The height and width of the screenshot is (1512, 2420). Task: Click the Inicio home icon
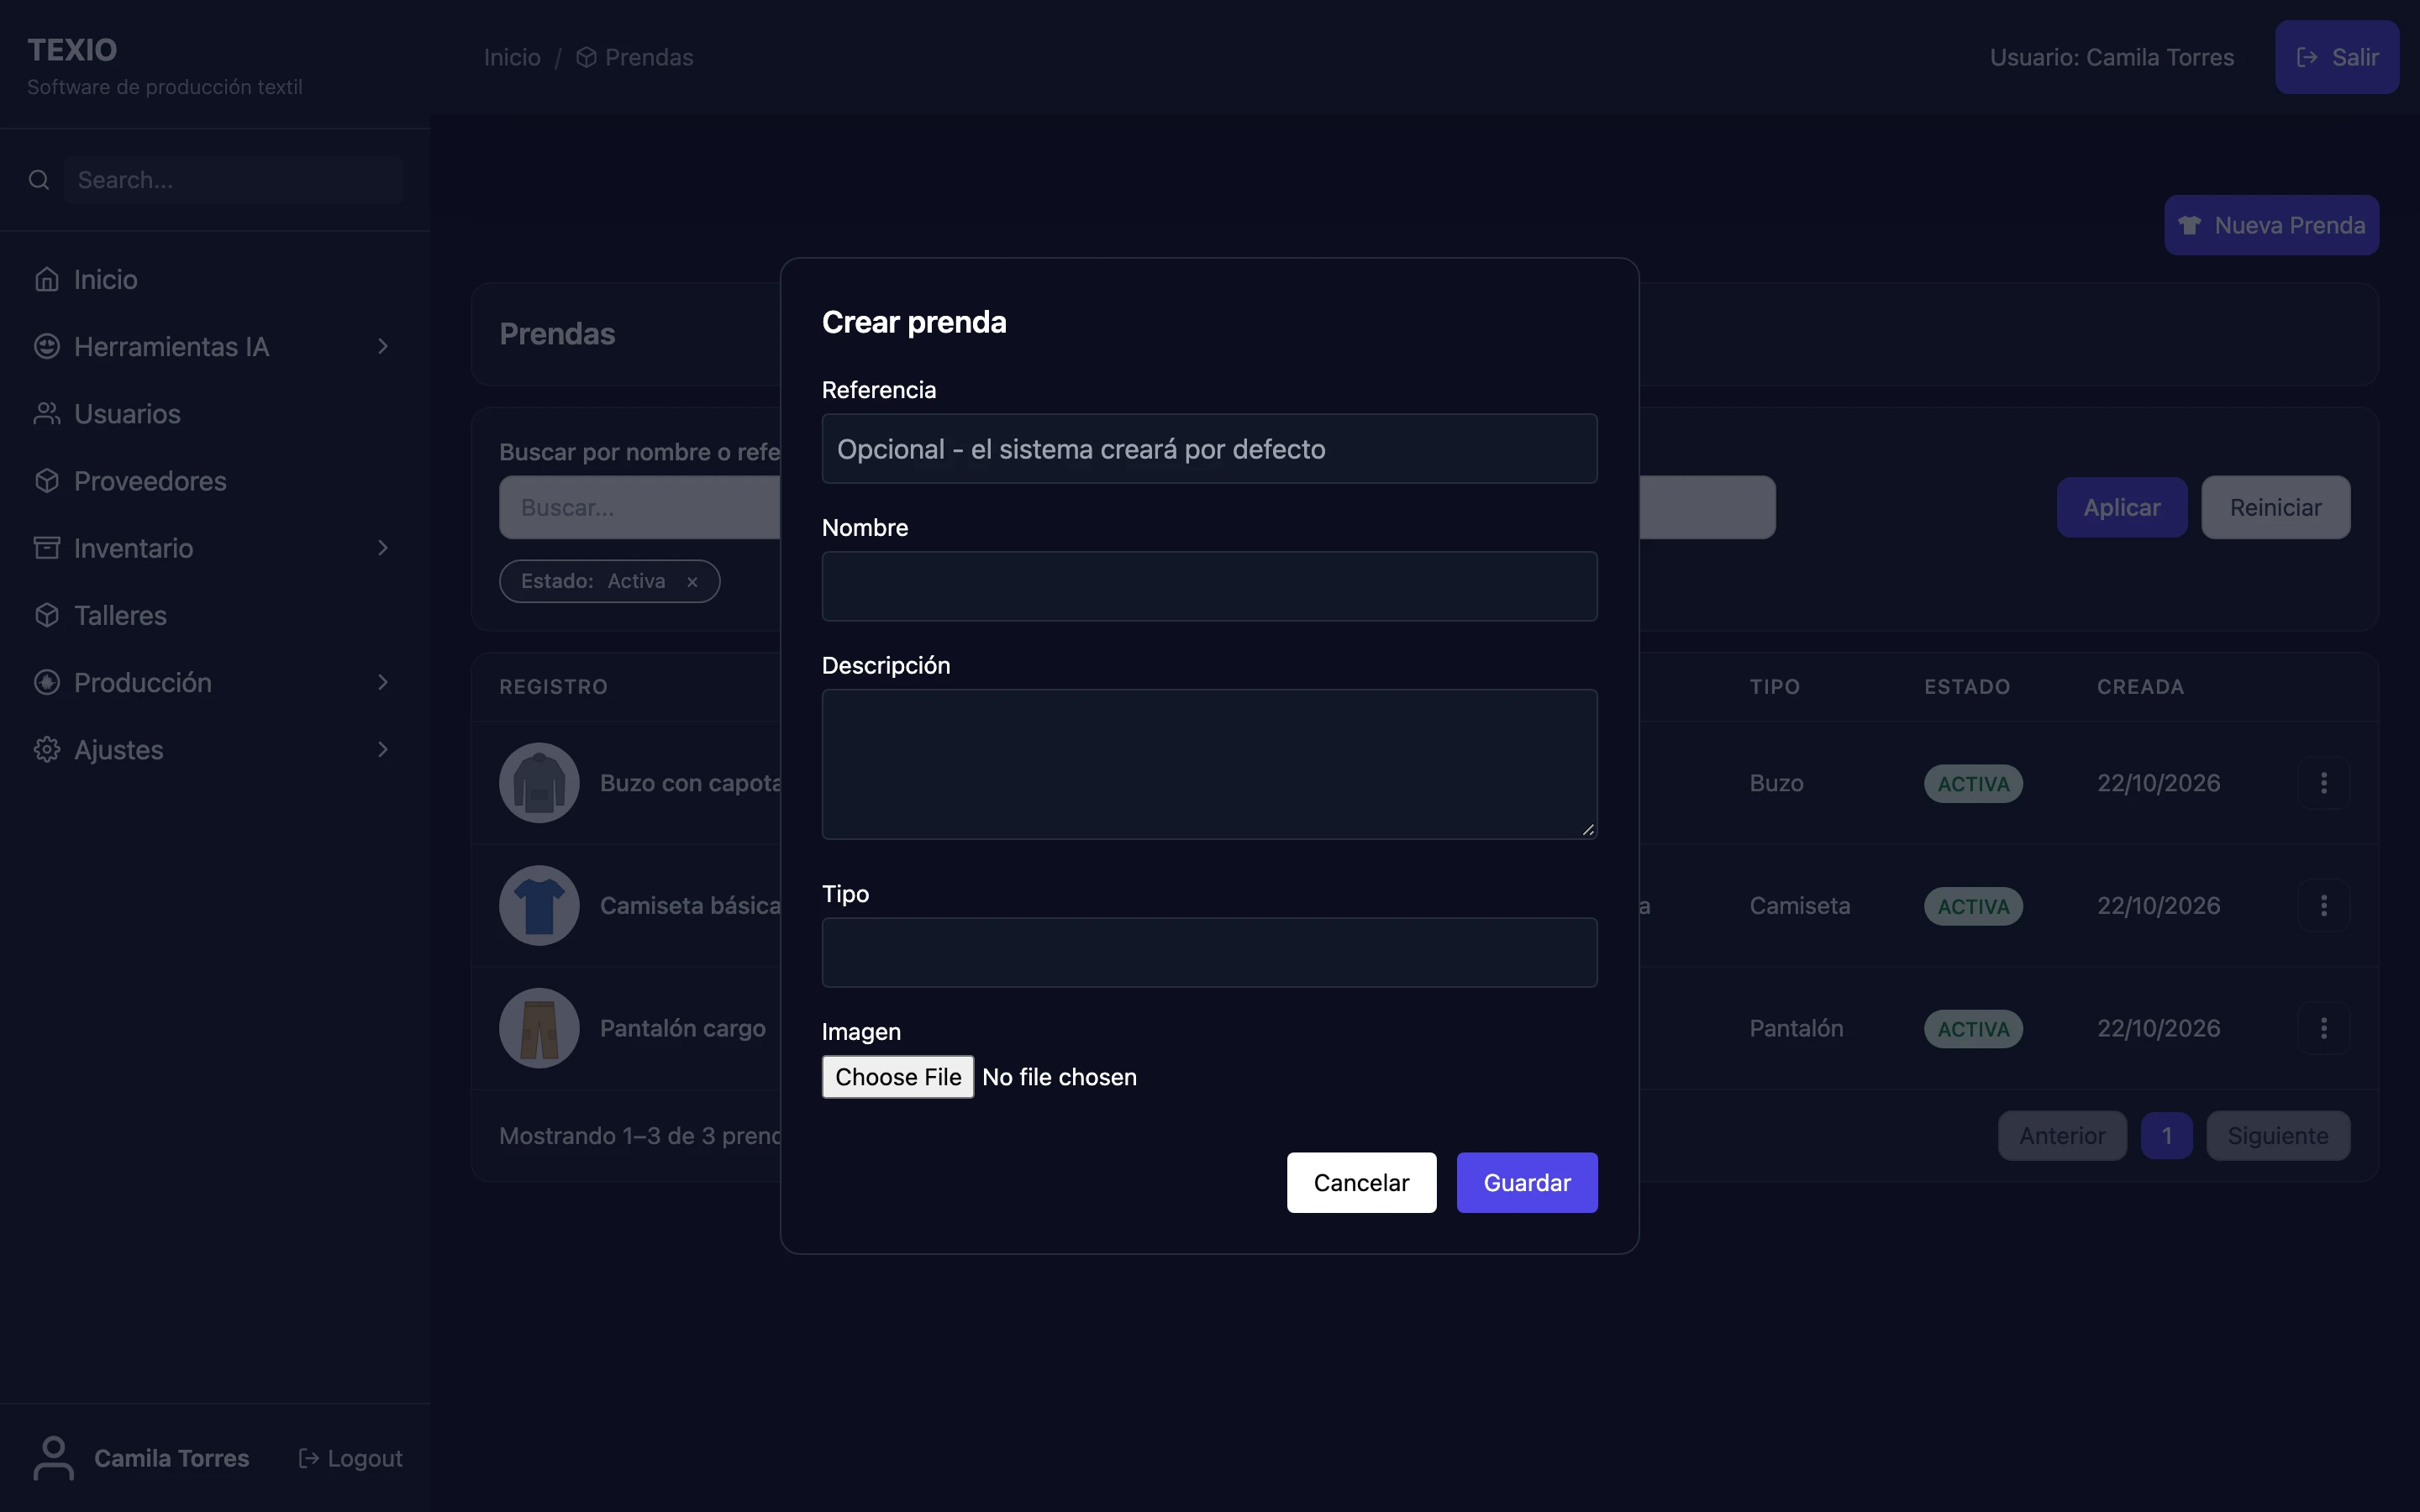pos(47,279)
